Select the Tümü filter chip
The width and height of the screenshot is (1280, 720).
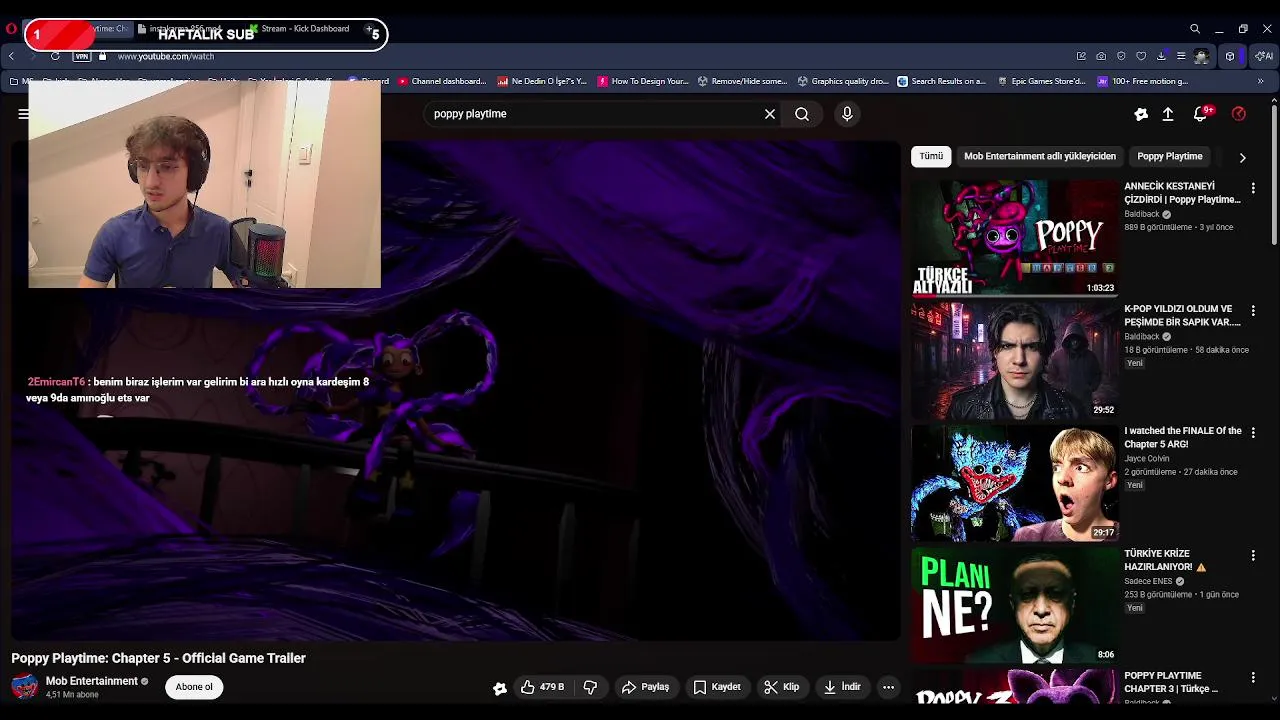pyautogui.click(x=931, y=156)
